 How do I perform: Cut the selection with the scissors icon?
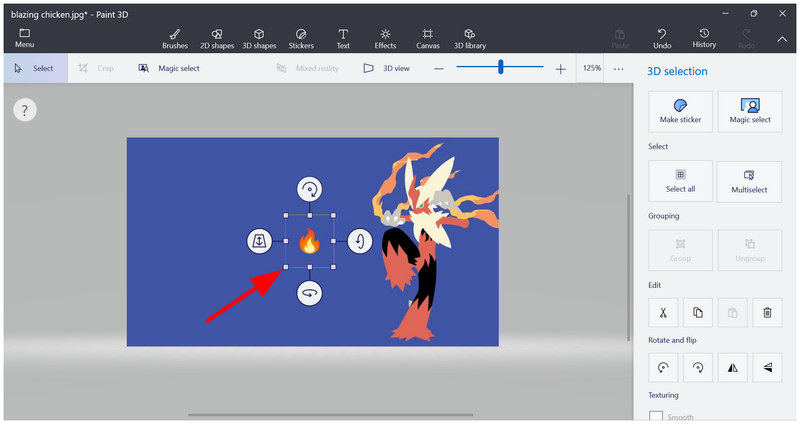pos(663,313)
